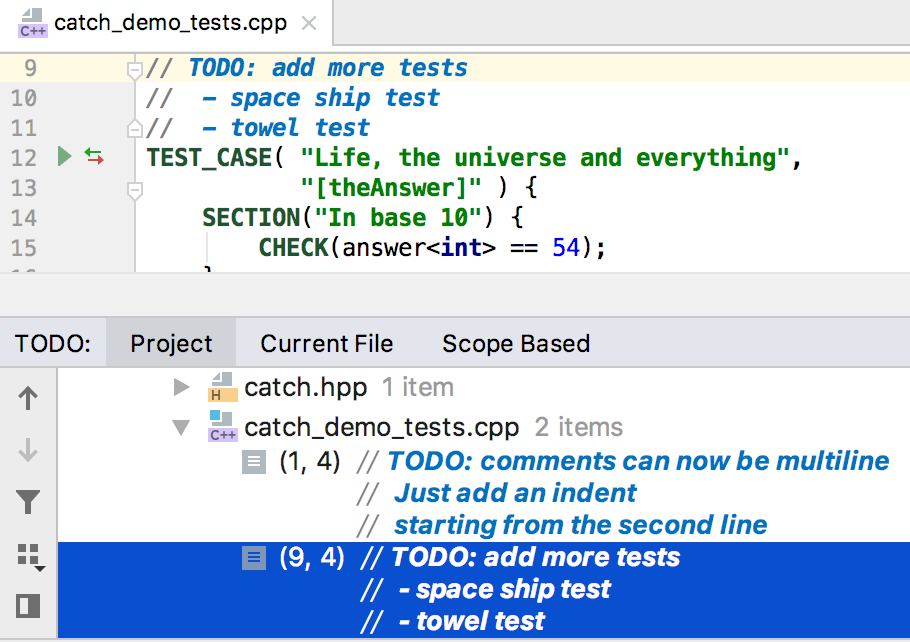The image size is (910, 642).
Task: Go to next TODO with down arrow
Action: point(28,451)
